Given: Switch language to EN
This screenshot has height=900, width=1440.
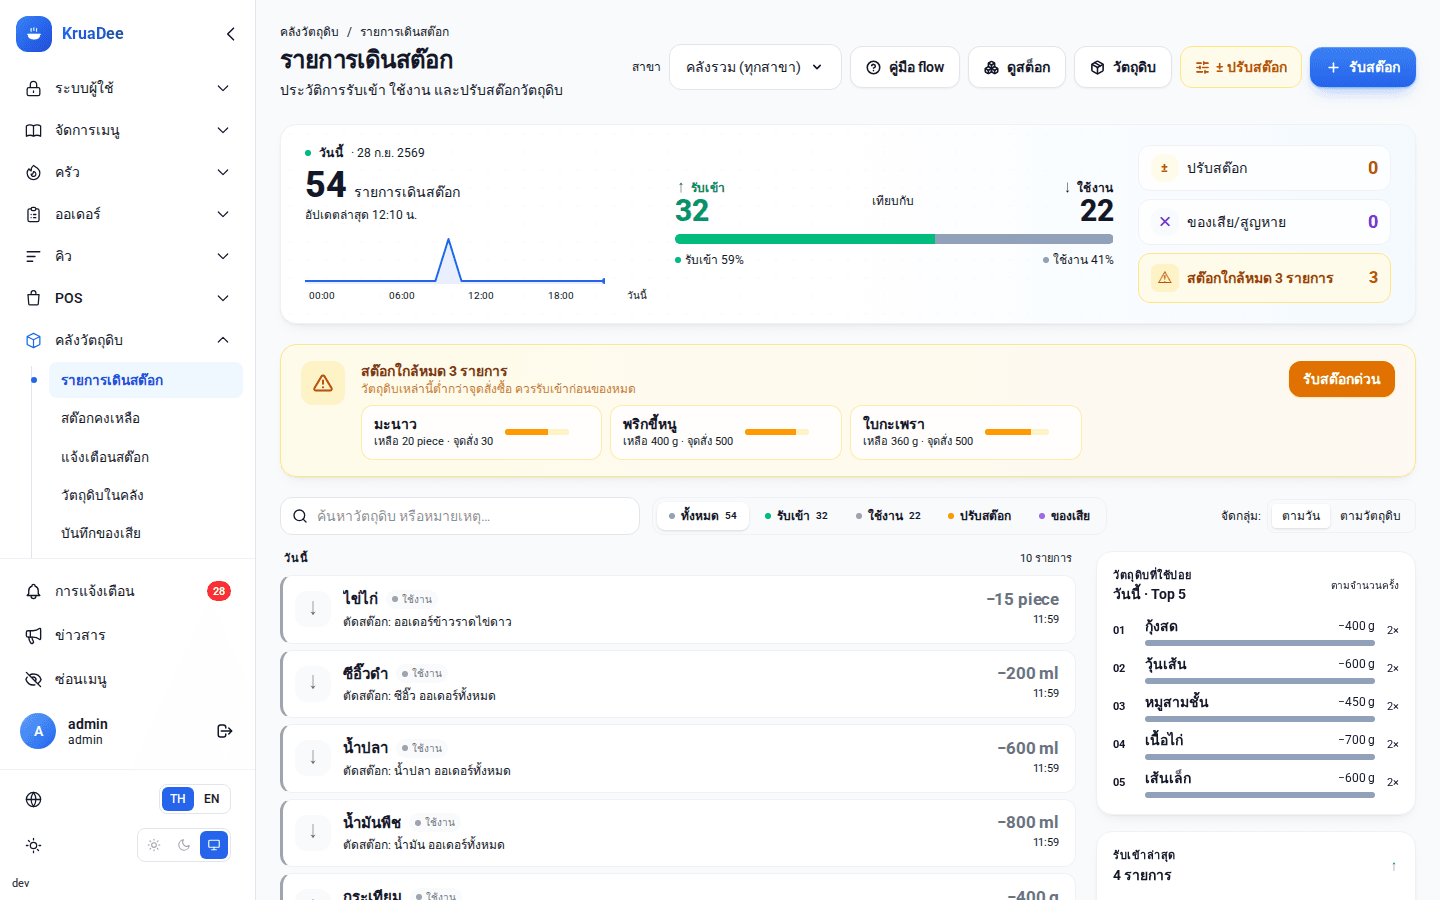Looking at the screenshot, I should [x=212, y=799].
